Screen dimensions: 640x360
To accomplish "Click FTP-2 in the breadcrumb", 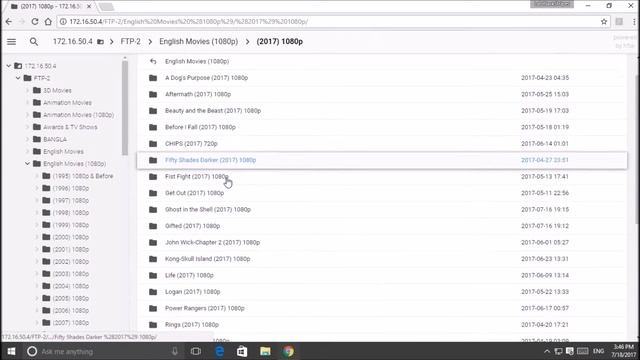I will pyautogui.click(x=131, y=42).
